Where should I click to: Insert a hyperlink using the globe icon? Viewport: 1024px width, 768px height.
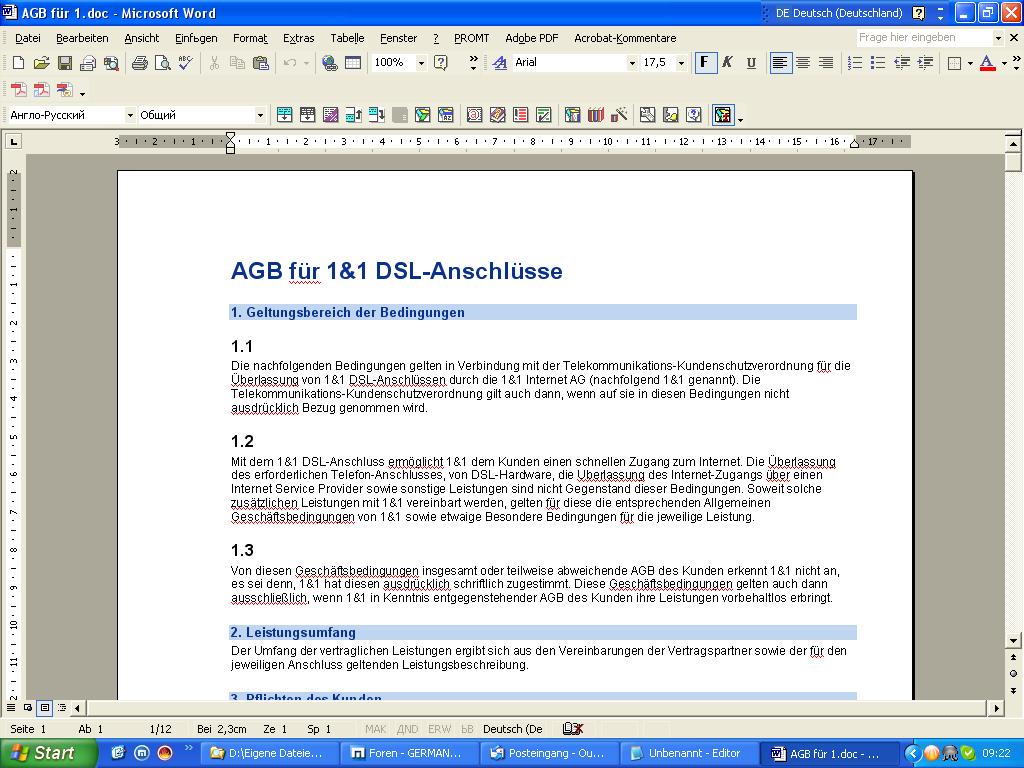(330, 63)
